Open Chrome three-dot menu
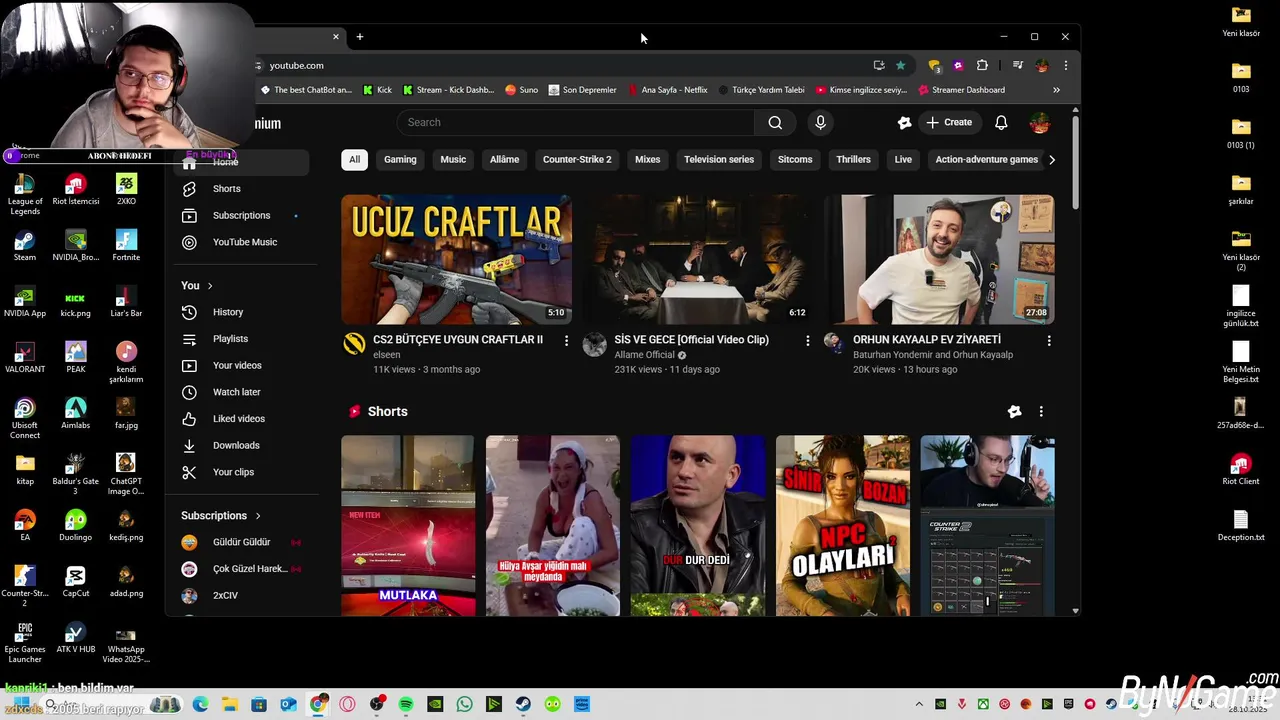This screenshot has width=1280, height=720. (x=1065, y=65)
